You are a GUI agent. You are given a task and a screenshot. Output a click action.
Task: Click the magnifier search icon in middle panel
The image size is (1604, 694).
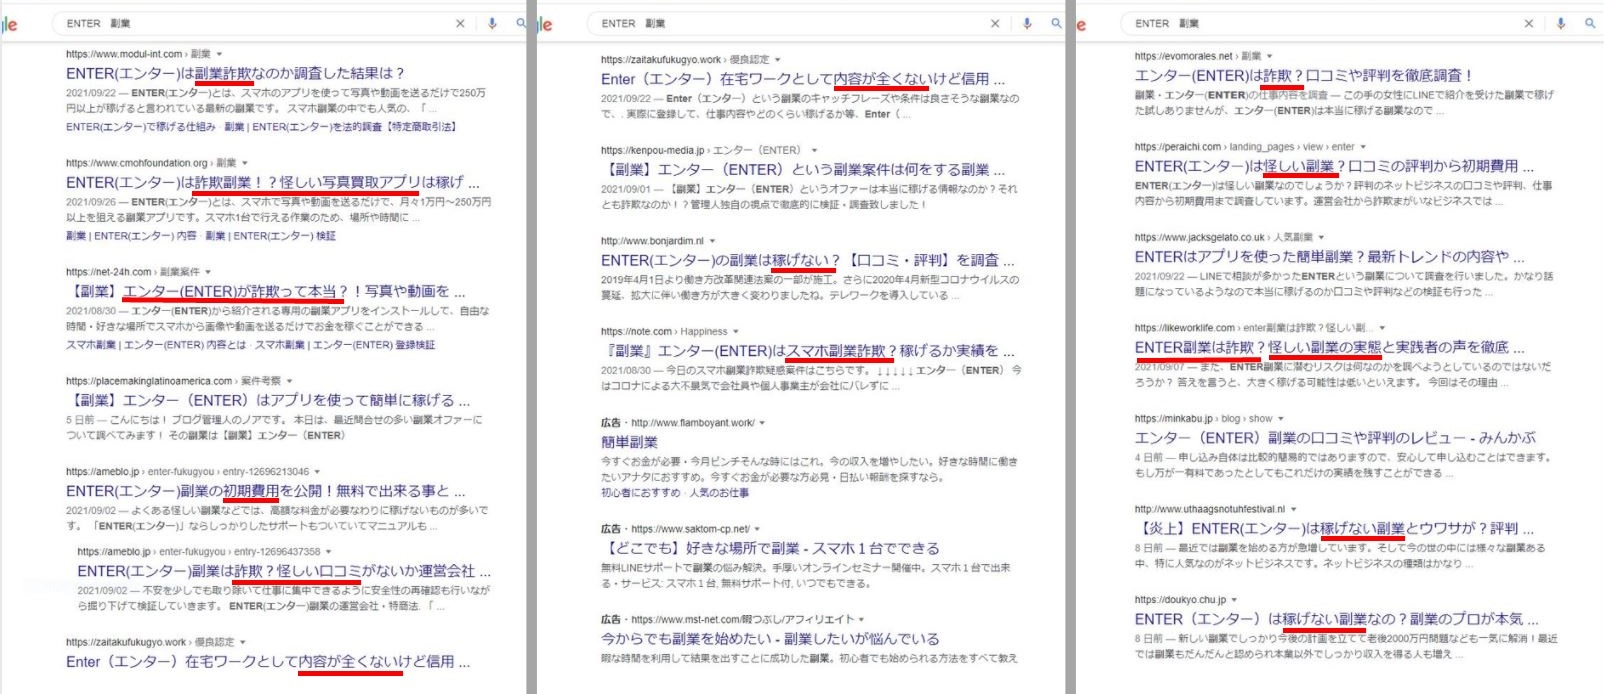pos(1056,23)
